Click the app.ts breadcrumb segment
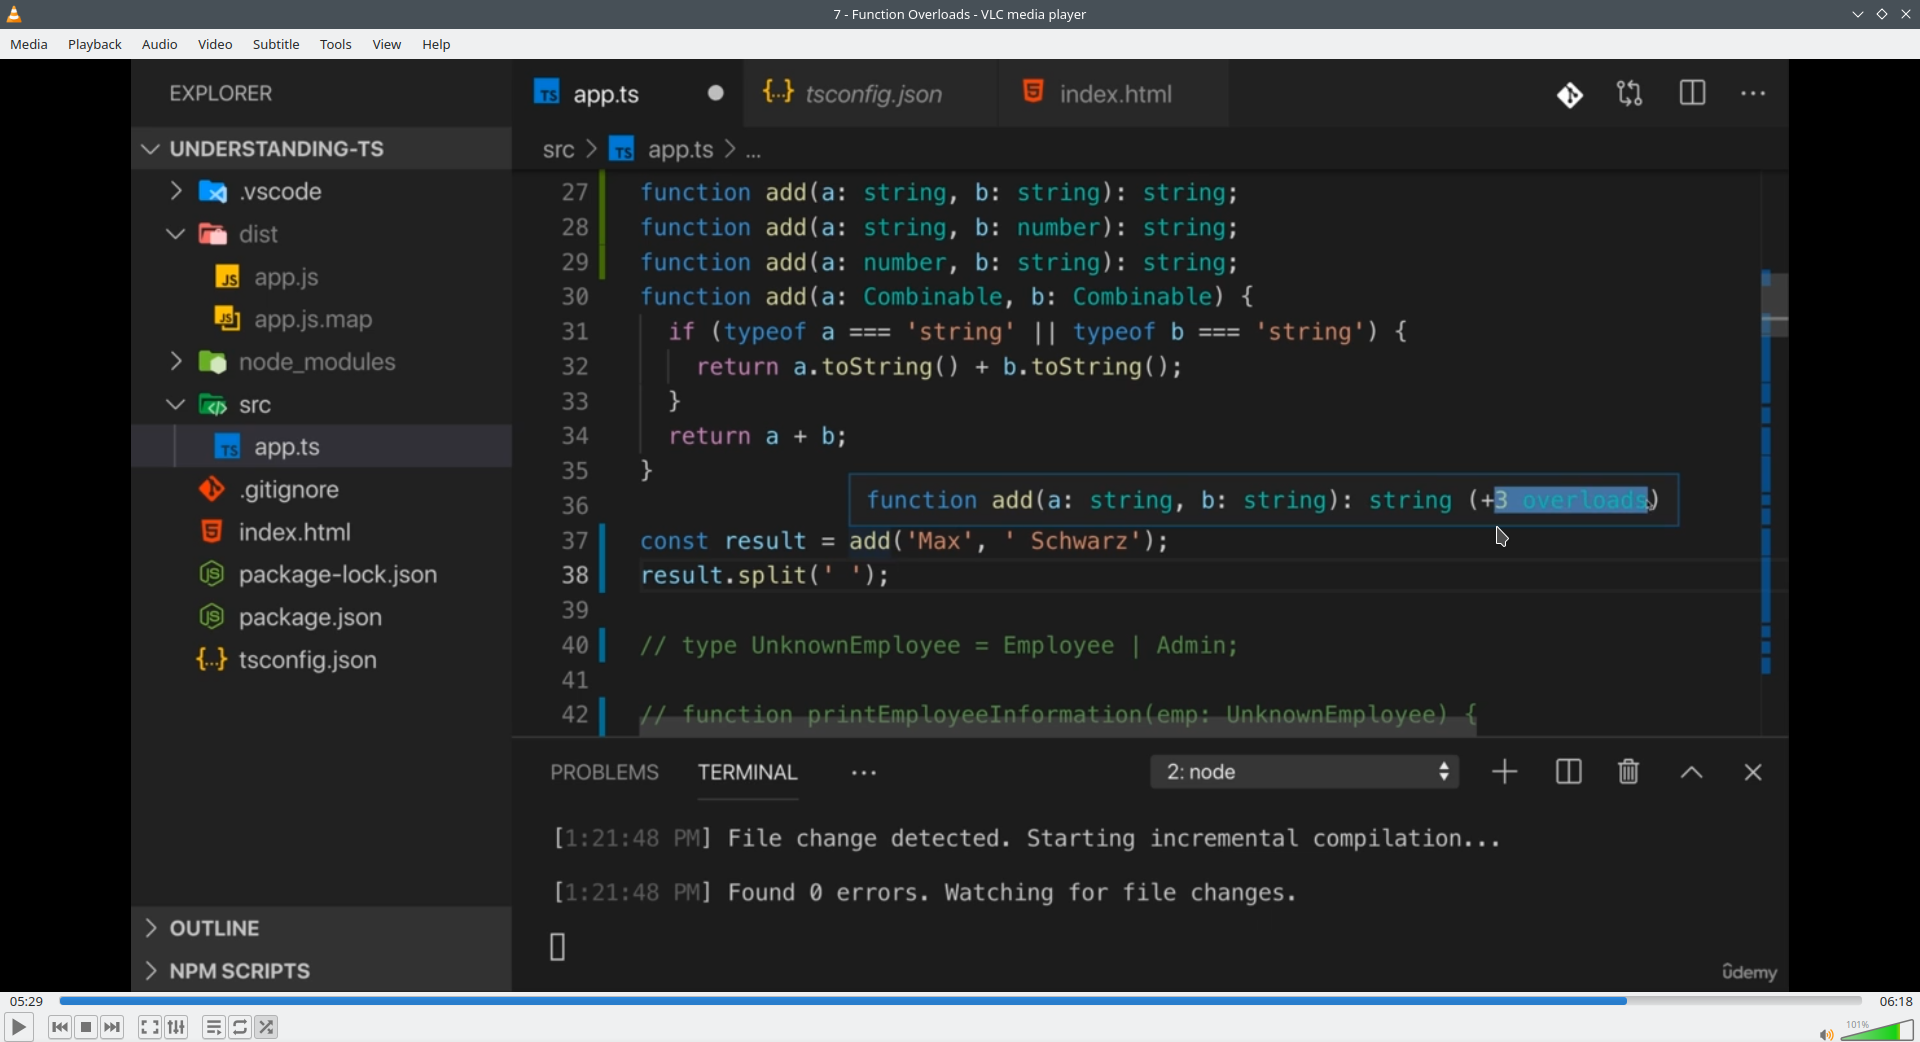Screen dimensions: 1920x1042 [x=680, y=151]
